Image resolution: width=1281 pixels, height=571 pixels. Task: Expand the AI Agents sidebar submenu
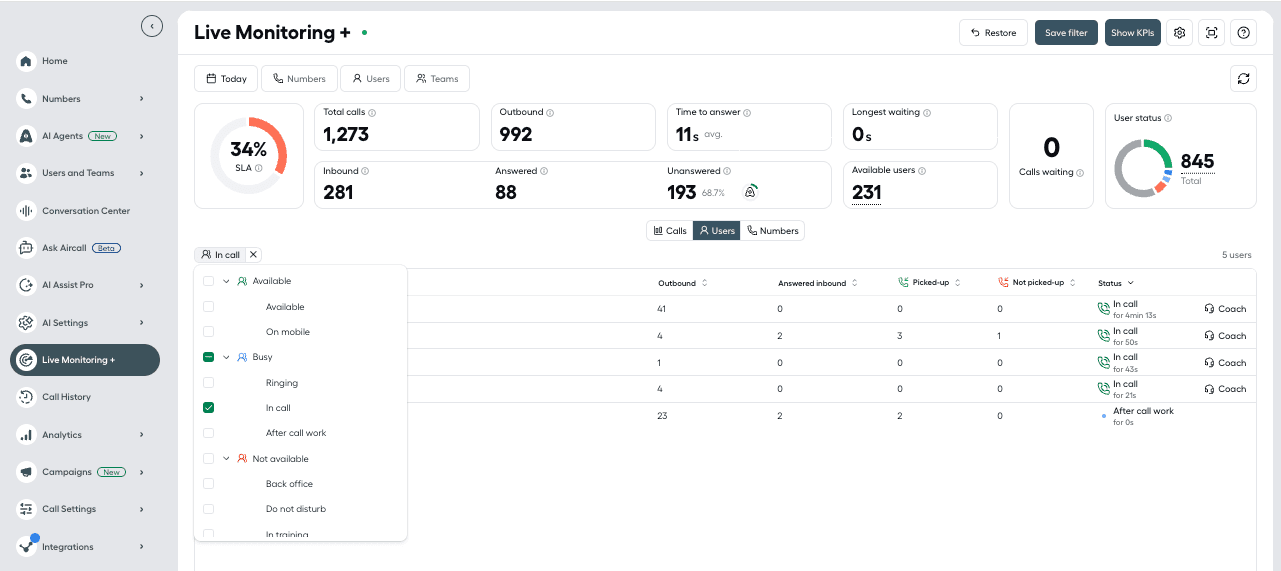(x=142, y=136)
